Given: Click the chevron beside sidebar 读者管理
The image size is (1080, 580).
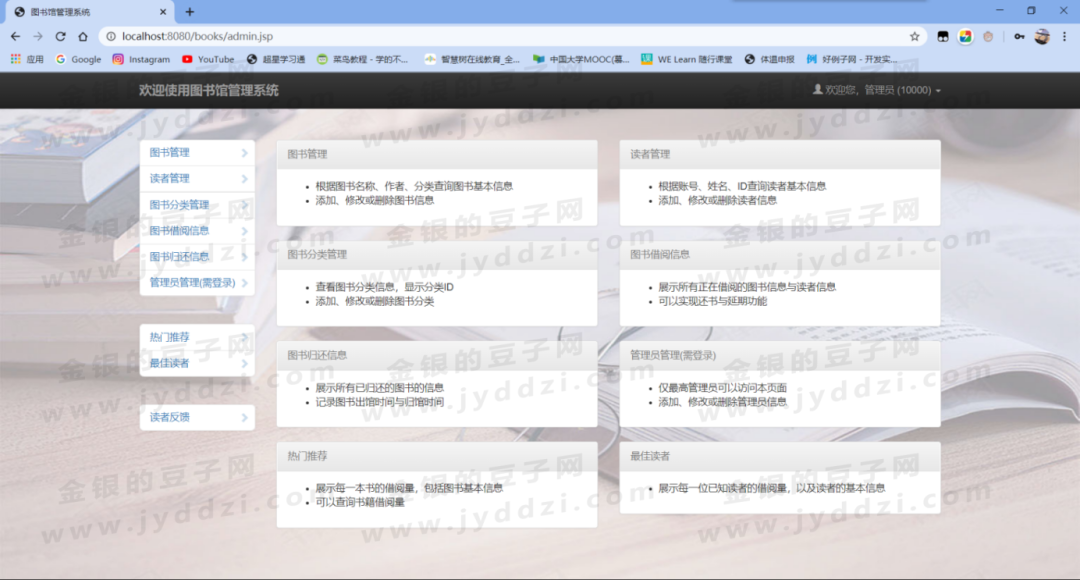Looking at the screenshot, I should [x=245, y=179].
